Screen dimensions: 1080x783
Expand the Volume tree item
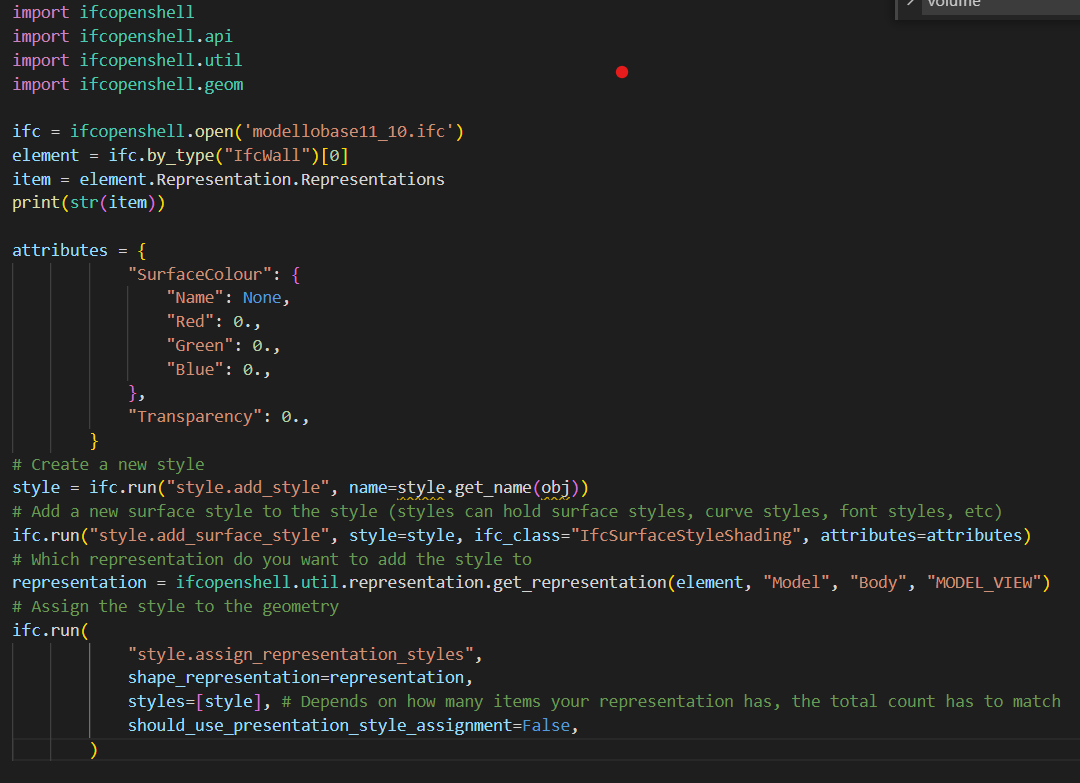click(x=908, y=5)
